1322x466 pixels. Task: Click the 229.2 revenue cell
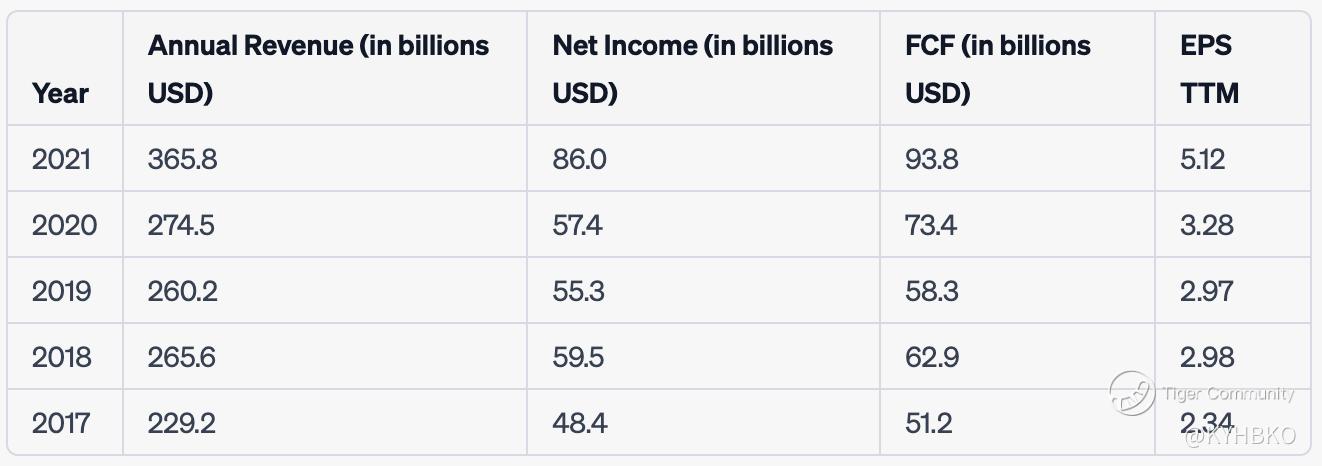[182, 423]
